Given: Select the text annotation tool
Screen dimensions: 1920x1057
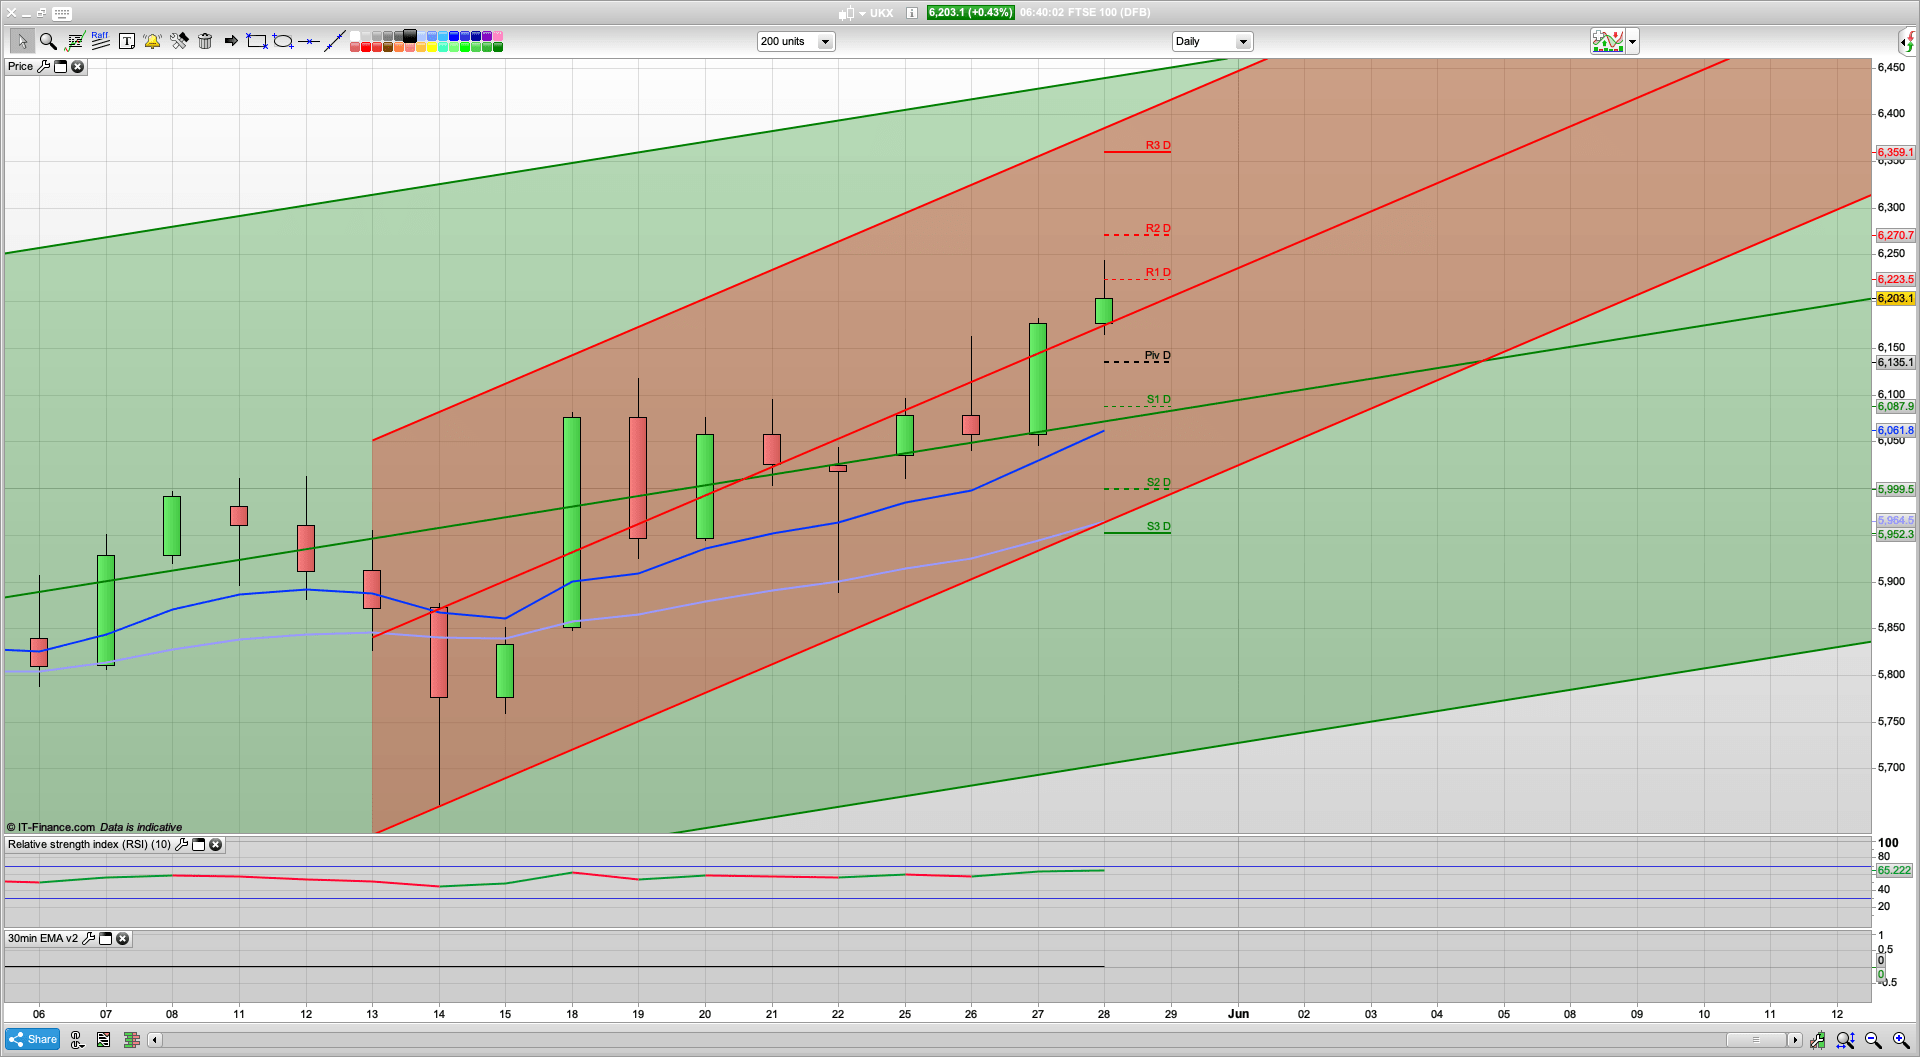Looking at the screenshot, I should tap(127, 41).
